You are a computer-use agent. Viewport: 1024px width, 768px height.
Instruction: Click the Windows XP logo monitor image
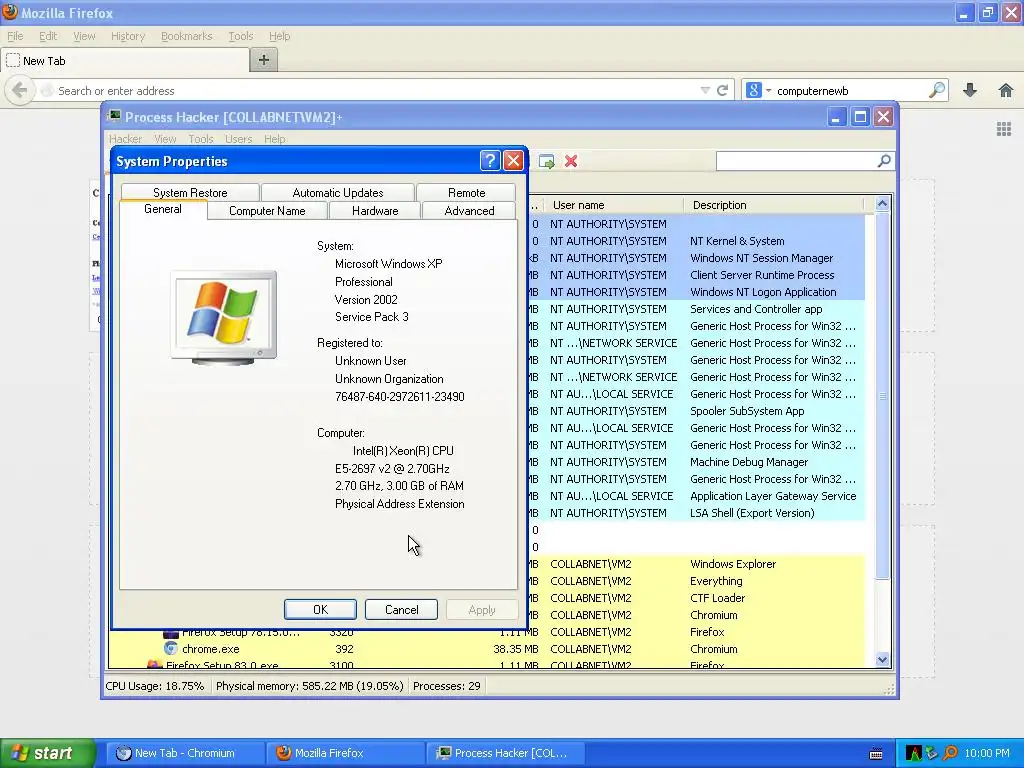(x=224, y=317)
